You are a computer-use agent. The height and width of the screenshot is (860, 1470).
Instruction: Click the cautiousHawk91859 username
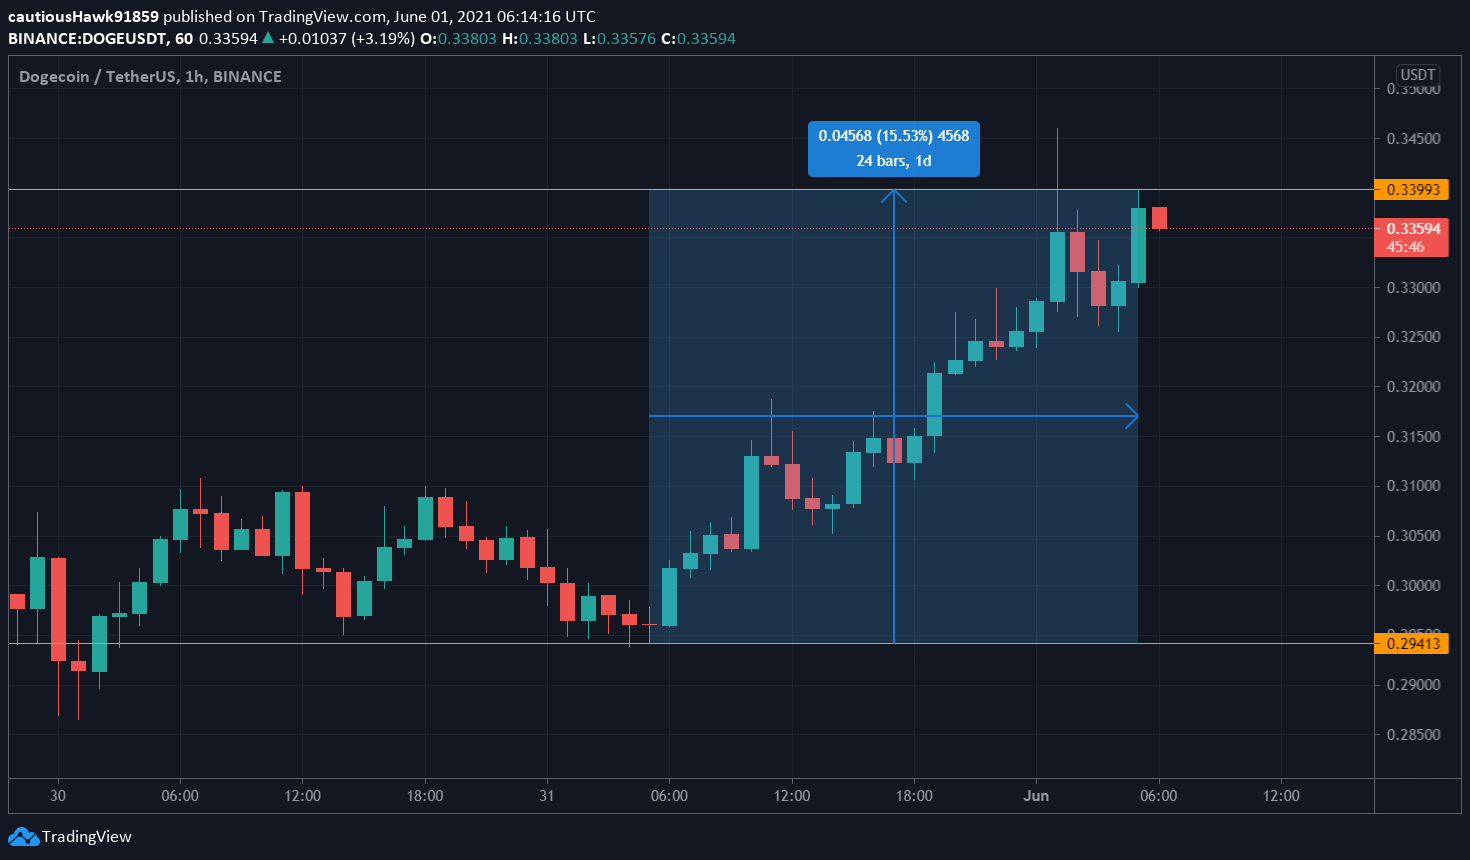[83, 16]
